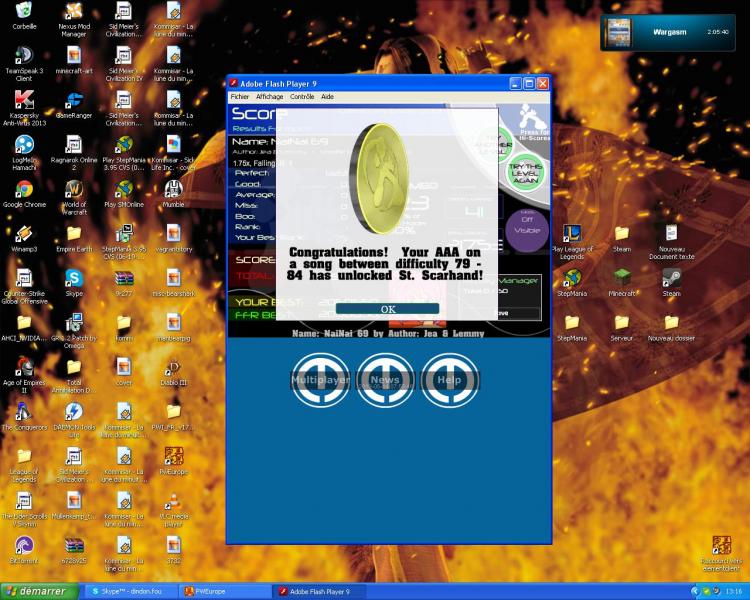Select the TeamSpeak 3 Client icon
Image resolution: width=750 pixels, height=600 pixels.
tap(24, 64)
